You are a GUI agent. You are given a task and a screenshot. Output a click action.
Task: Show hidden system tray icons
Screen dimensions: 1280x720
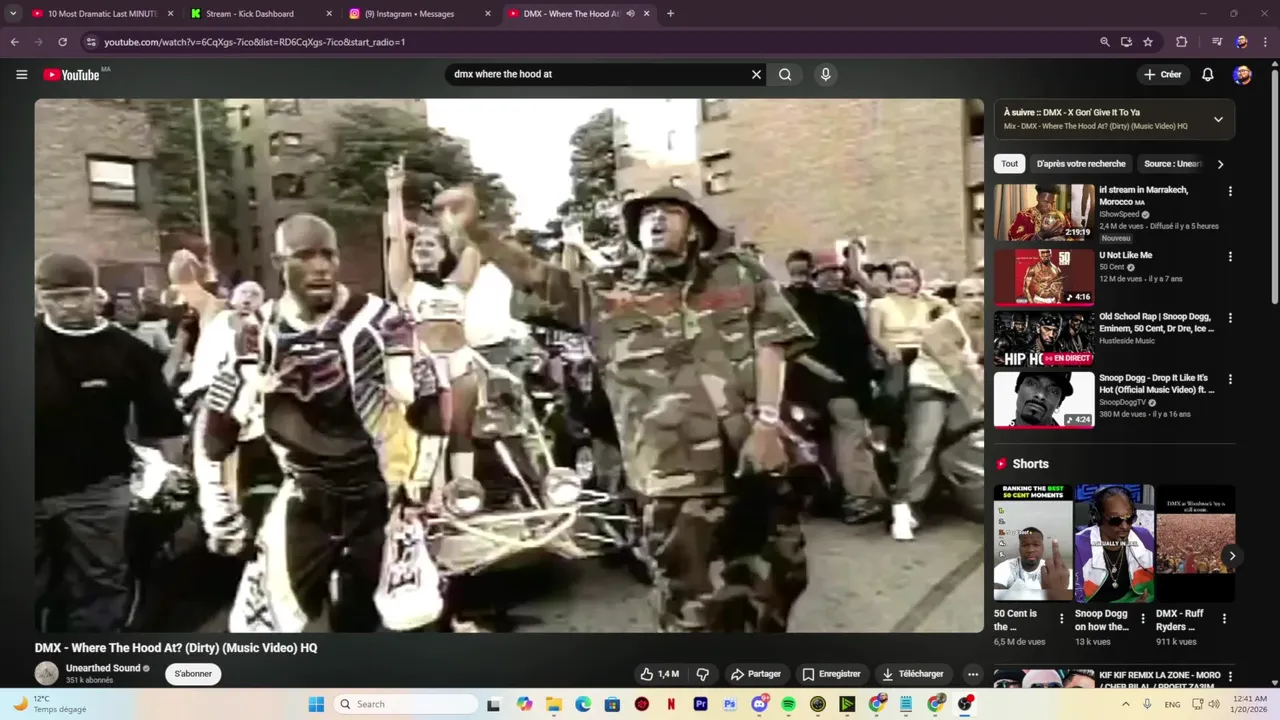tap(1126, 704)
